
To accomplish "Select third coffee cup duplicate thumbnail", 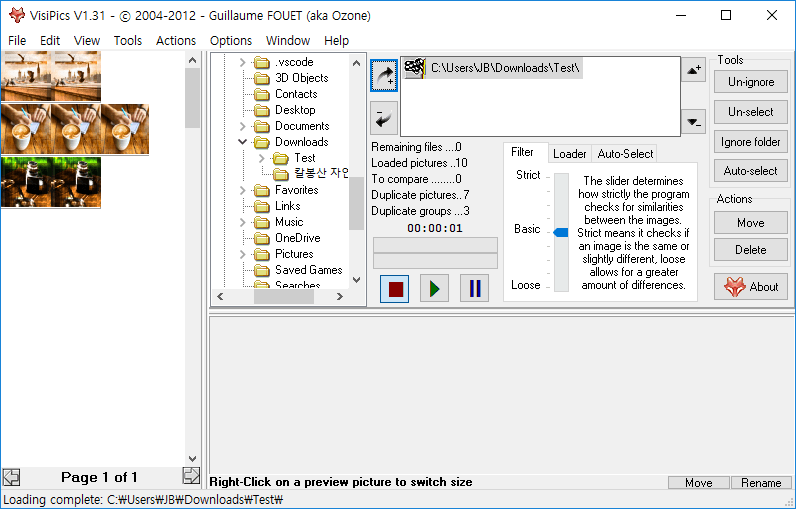I will (125, 129).
